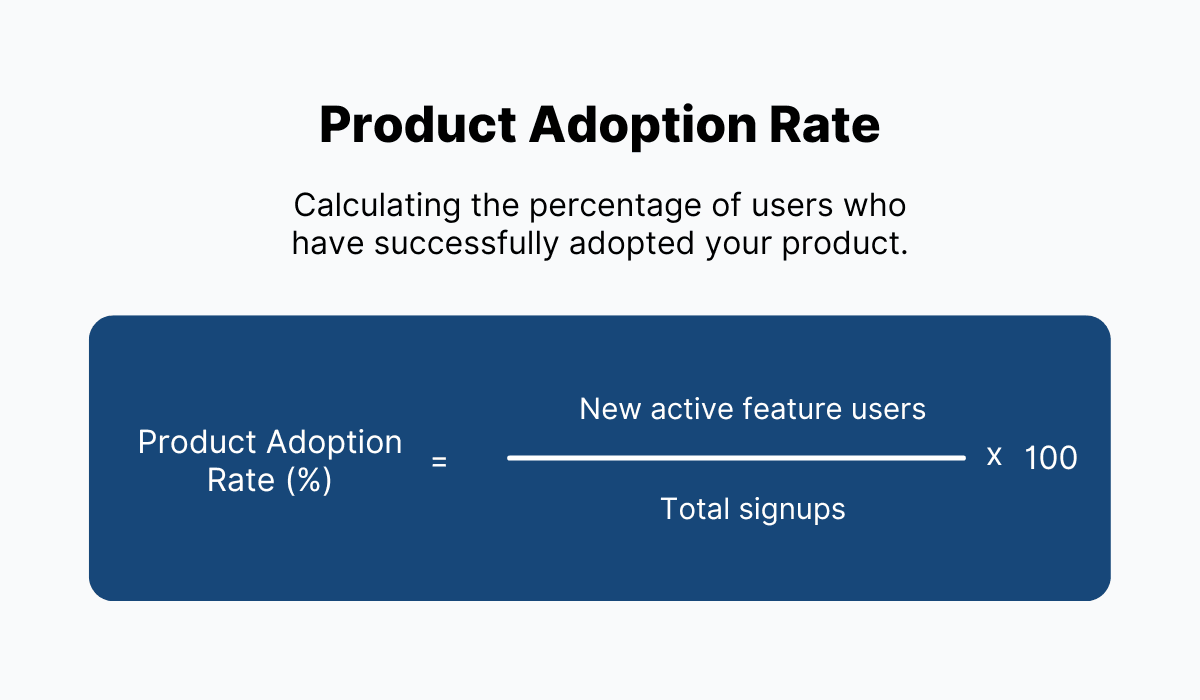
Task: Click the equals sign in the formula
Action: (x=439, y=462)
